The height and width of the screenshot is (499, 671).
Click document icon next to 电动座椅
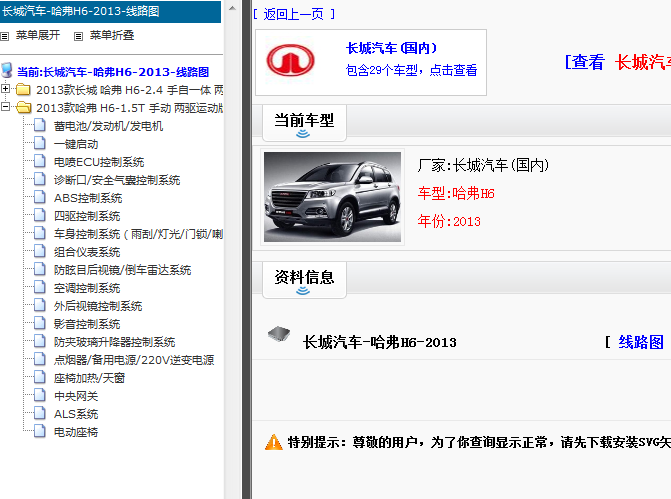[x=40, y=431]
